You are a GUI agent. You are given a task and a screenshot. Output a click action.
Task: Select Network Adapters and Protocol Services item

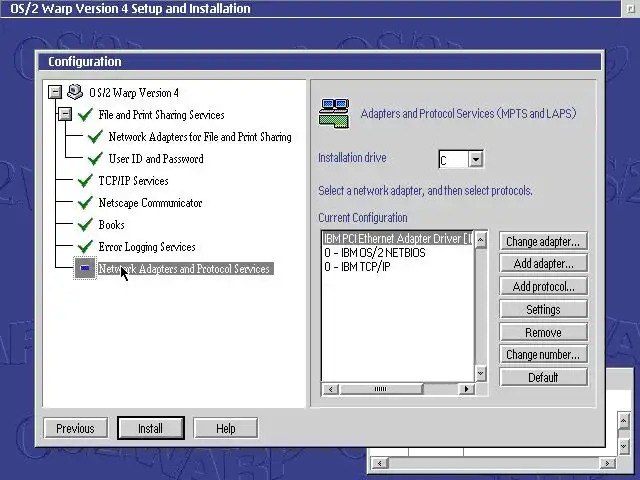click(x=185, y=269)
